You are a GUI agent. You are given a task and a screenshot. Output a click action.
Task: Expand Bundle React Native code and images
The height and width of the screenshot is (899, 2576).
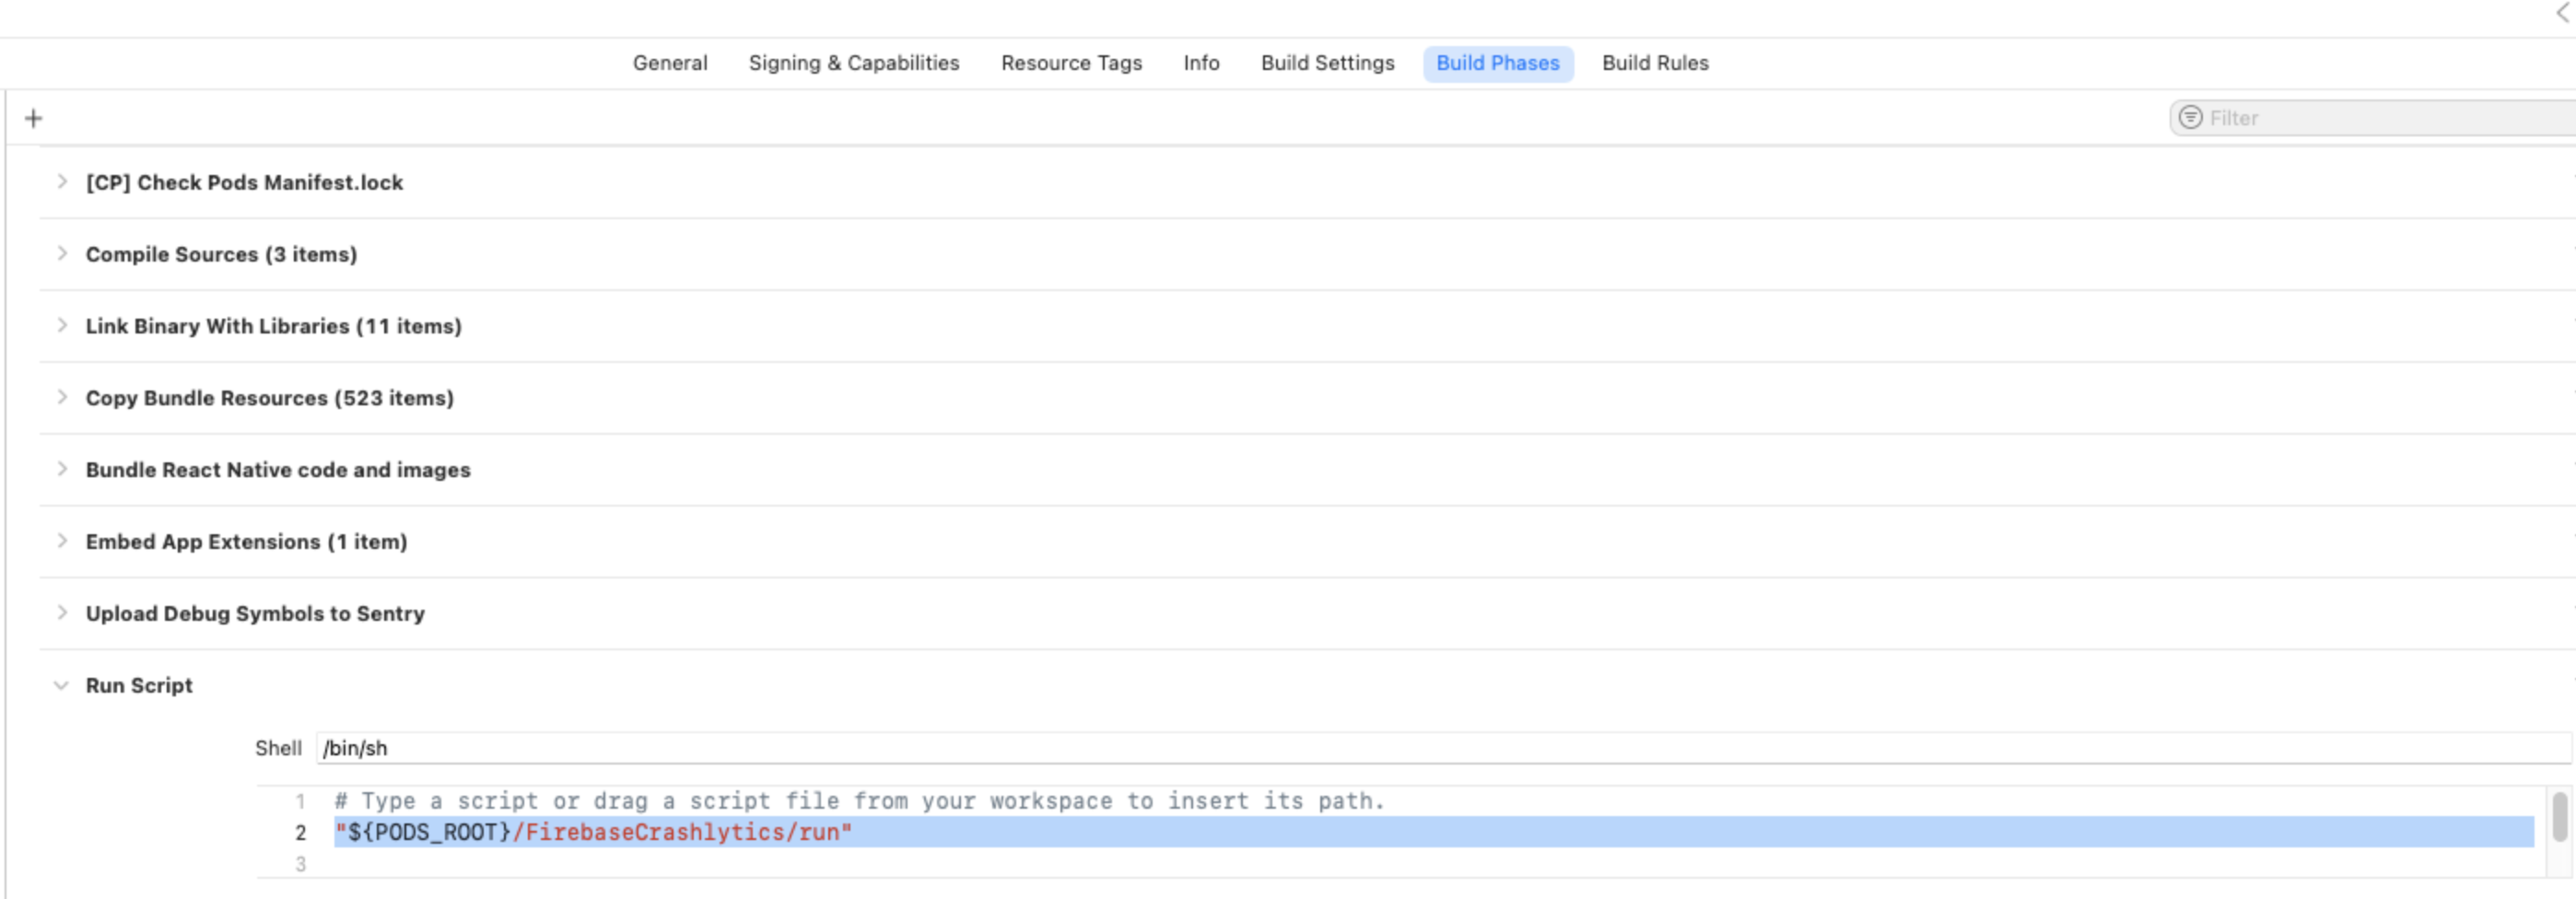tap(62, 470)
